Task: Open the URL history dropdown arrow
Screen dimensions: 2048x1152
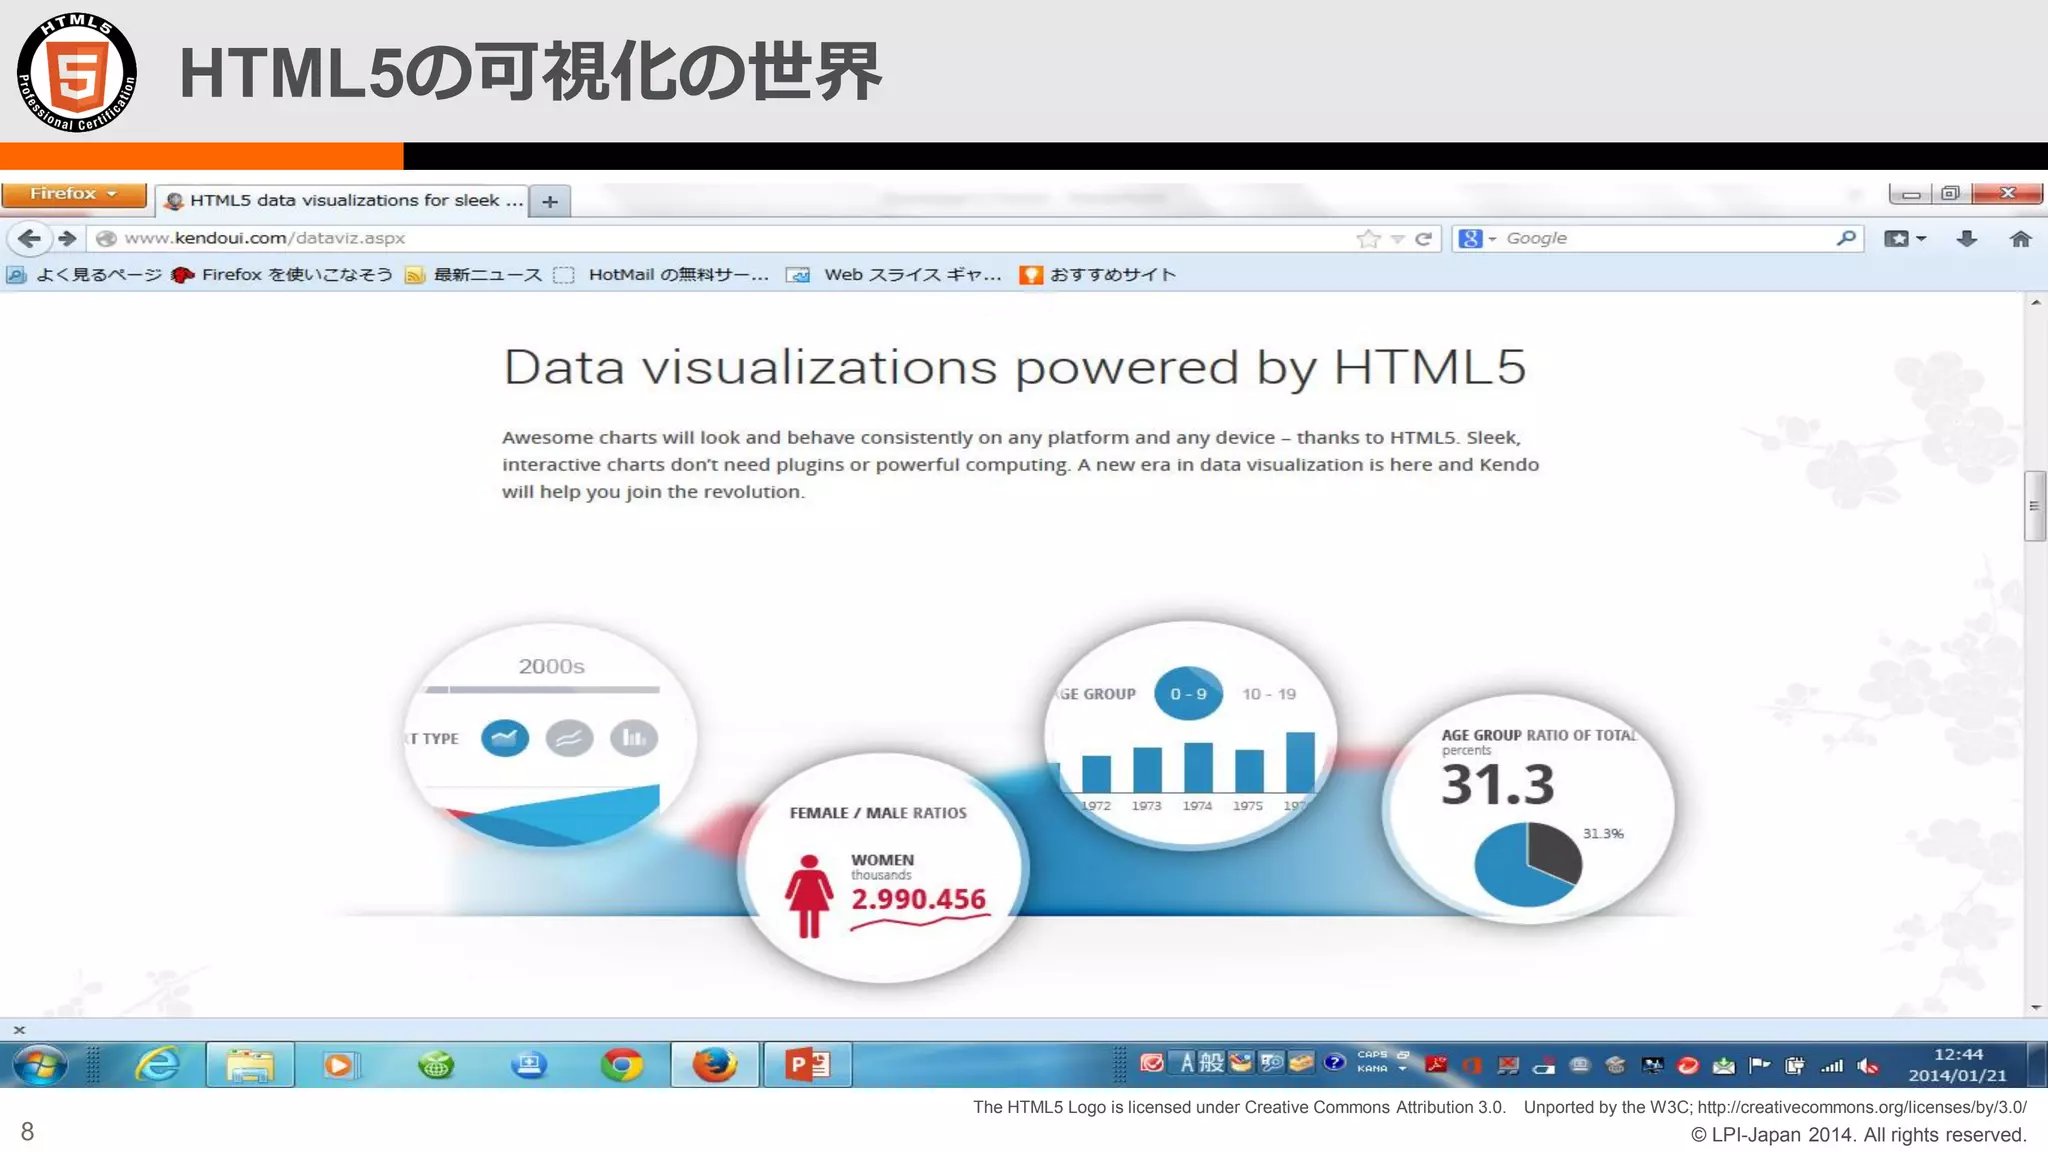Action: pyautogui.click(x=1397, y=239)
